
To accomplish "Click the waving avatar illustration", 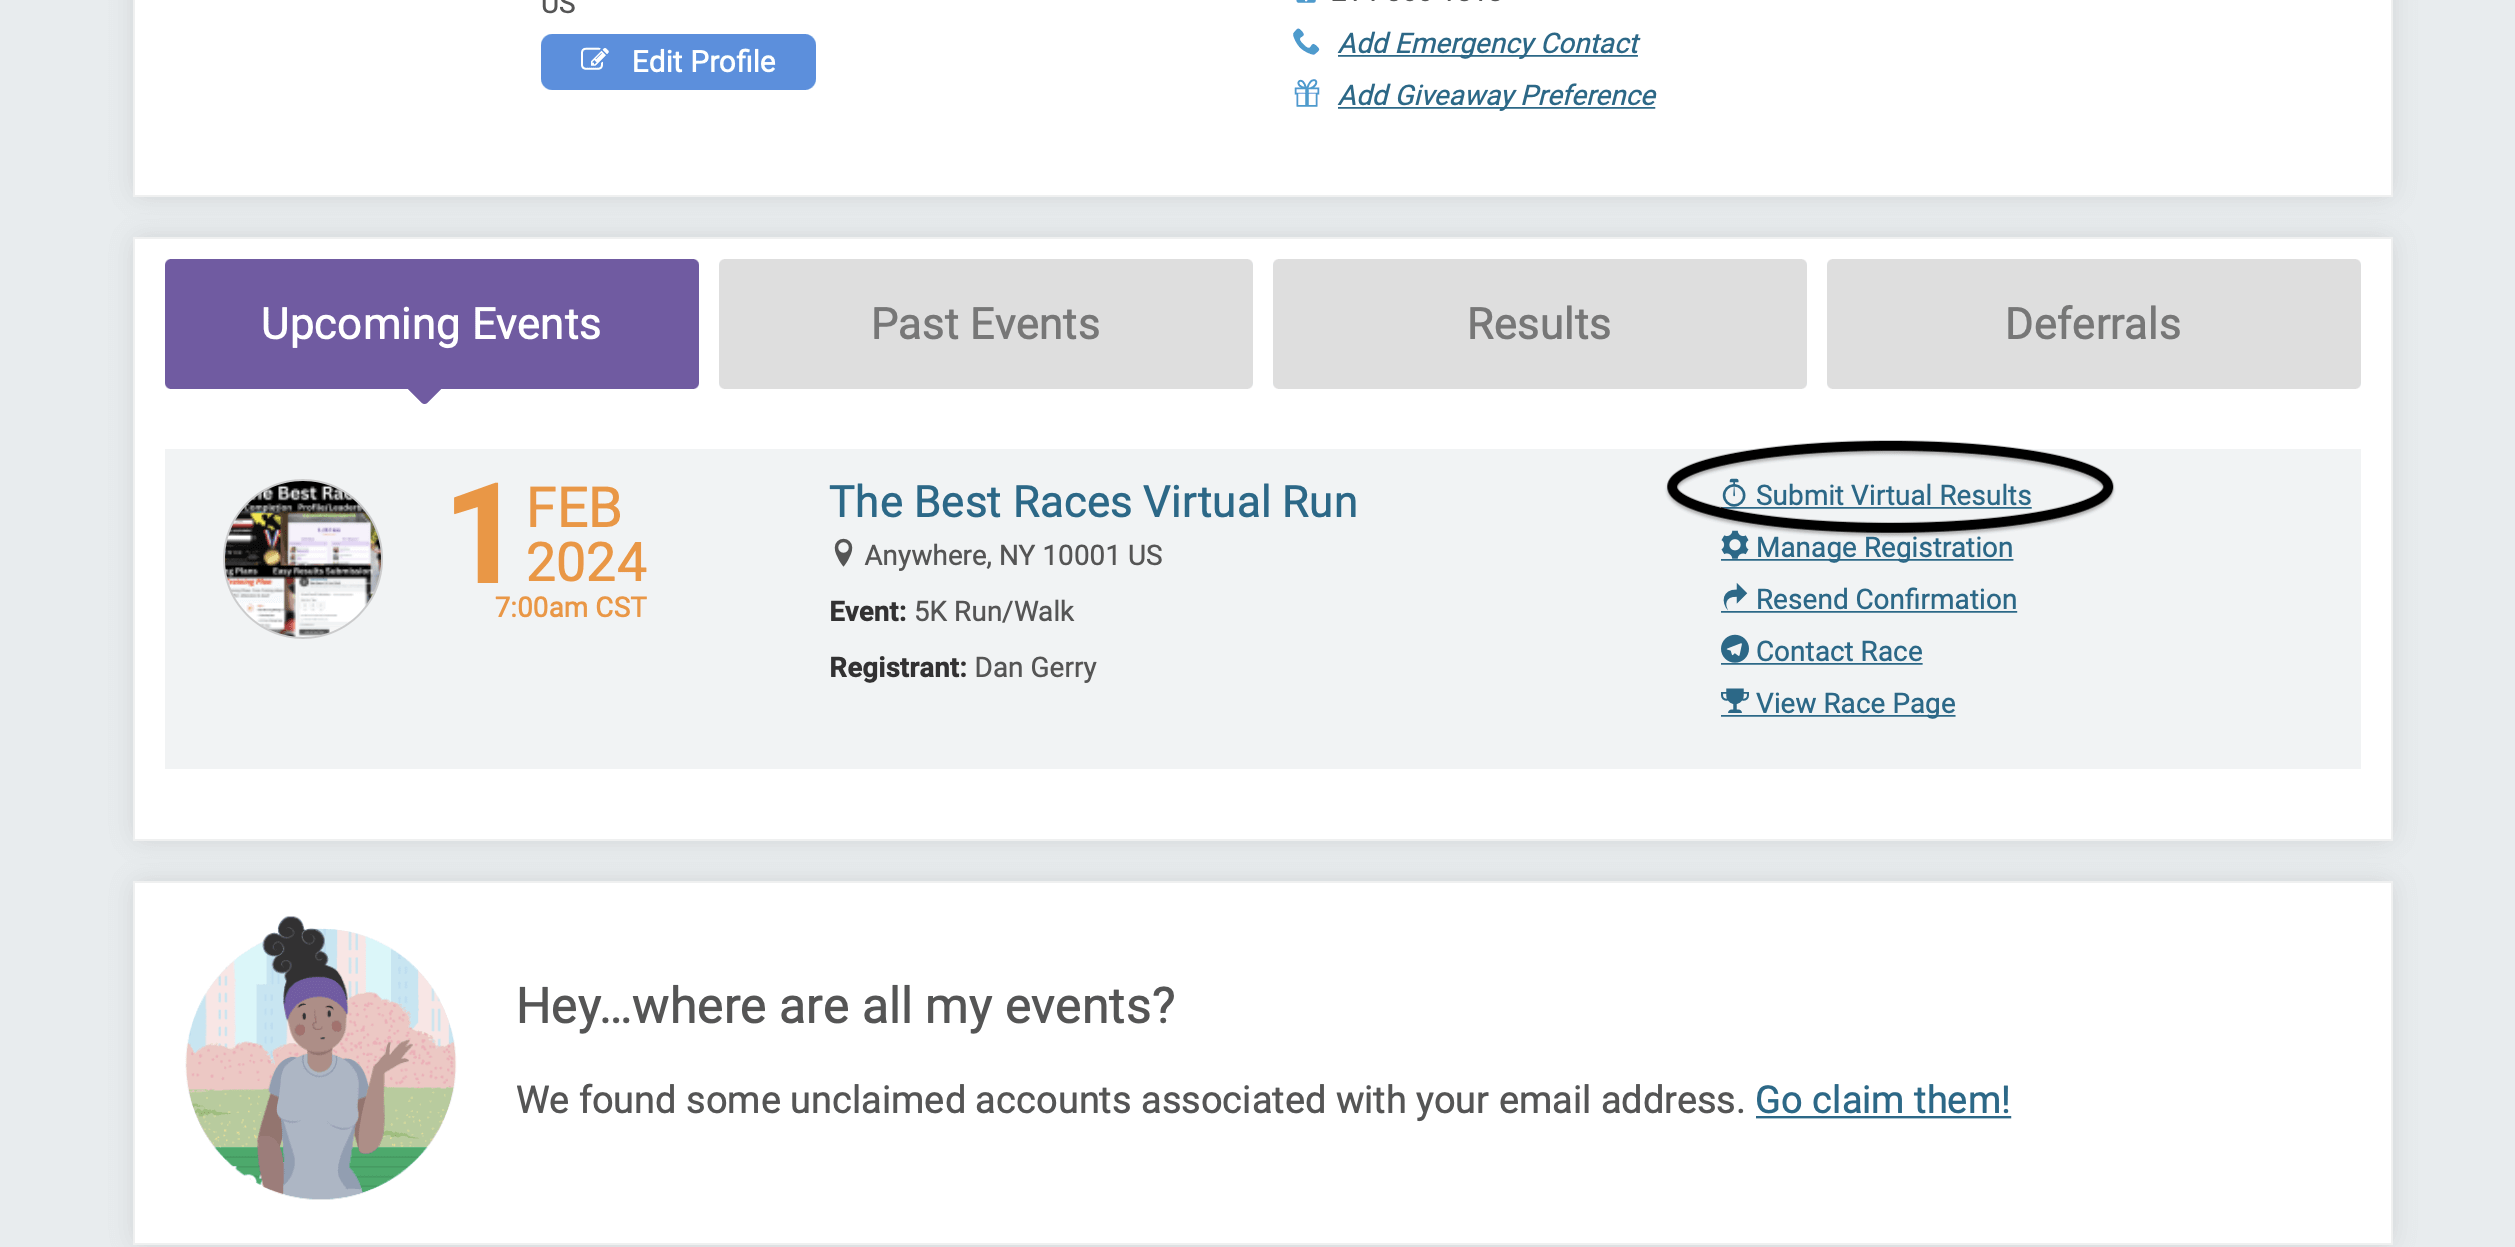I will pyautogui.click(x=320, y=1068).
